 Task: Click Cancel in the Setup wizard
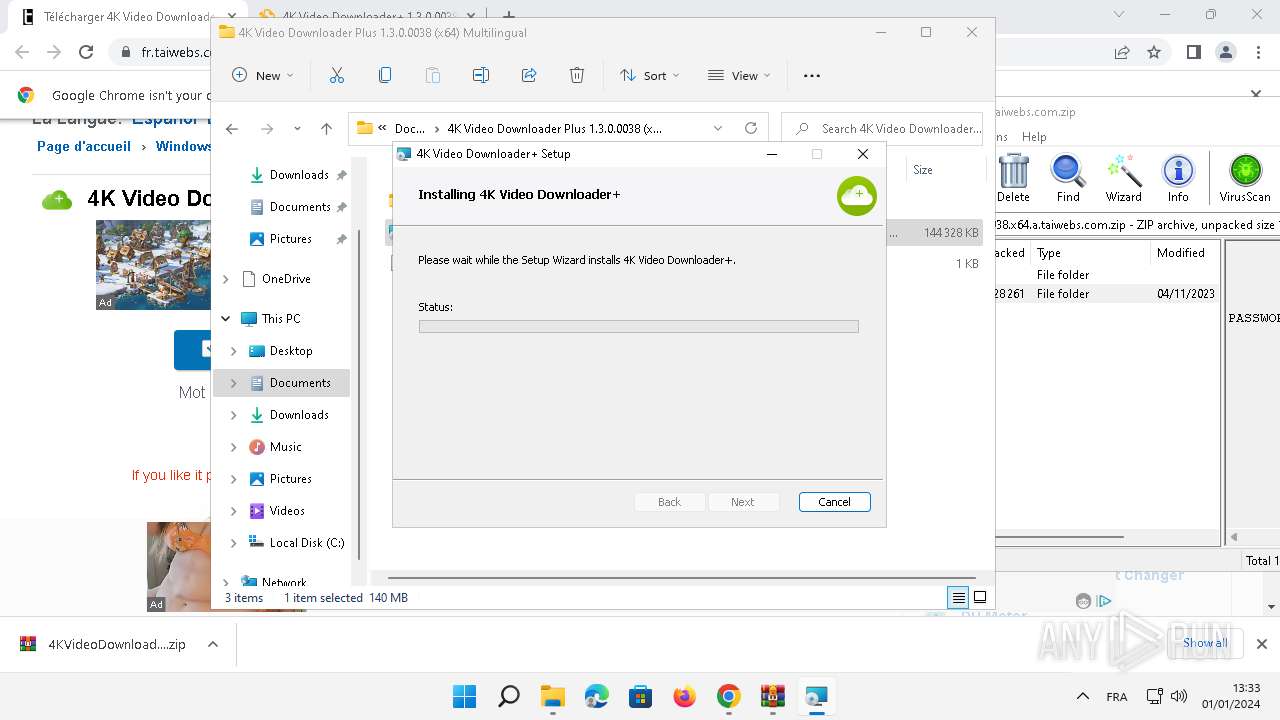(x=835, y=502)
